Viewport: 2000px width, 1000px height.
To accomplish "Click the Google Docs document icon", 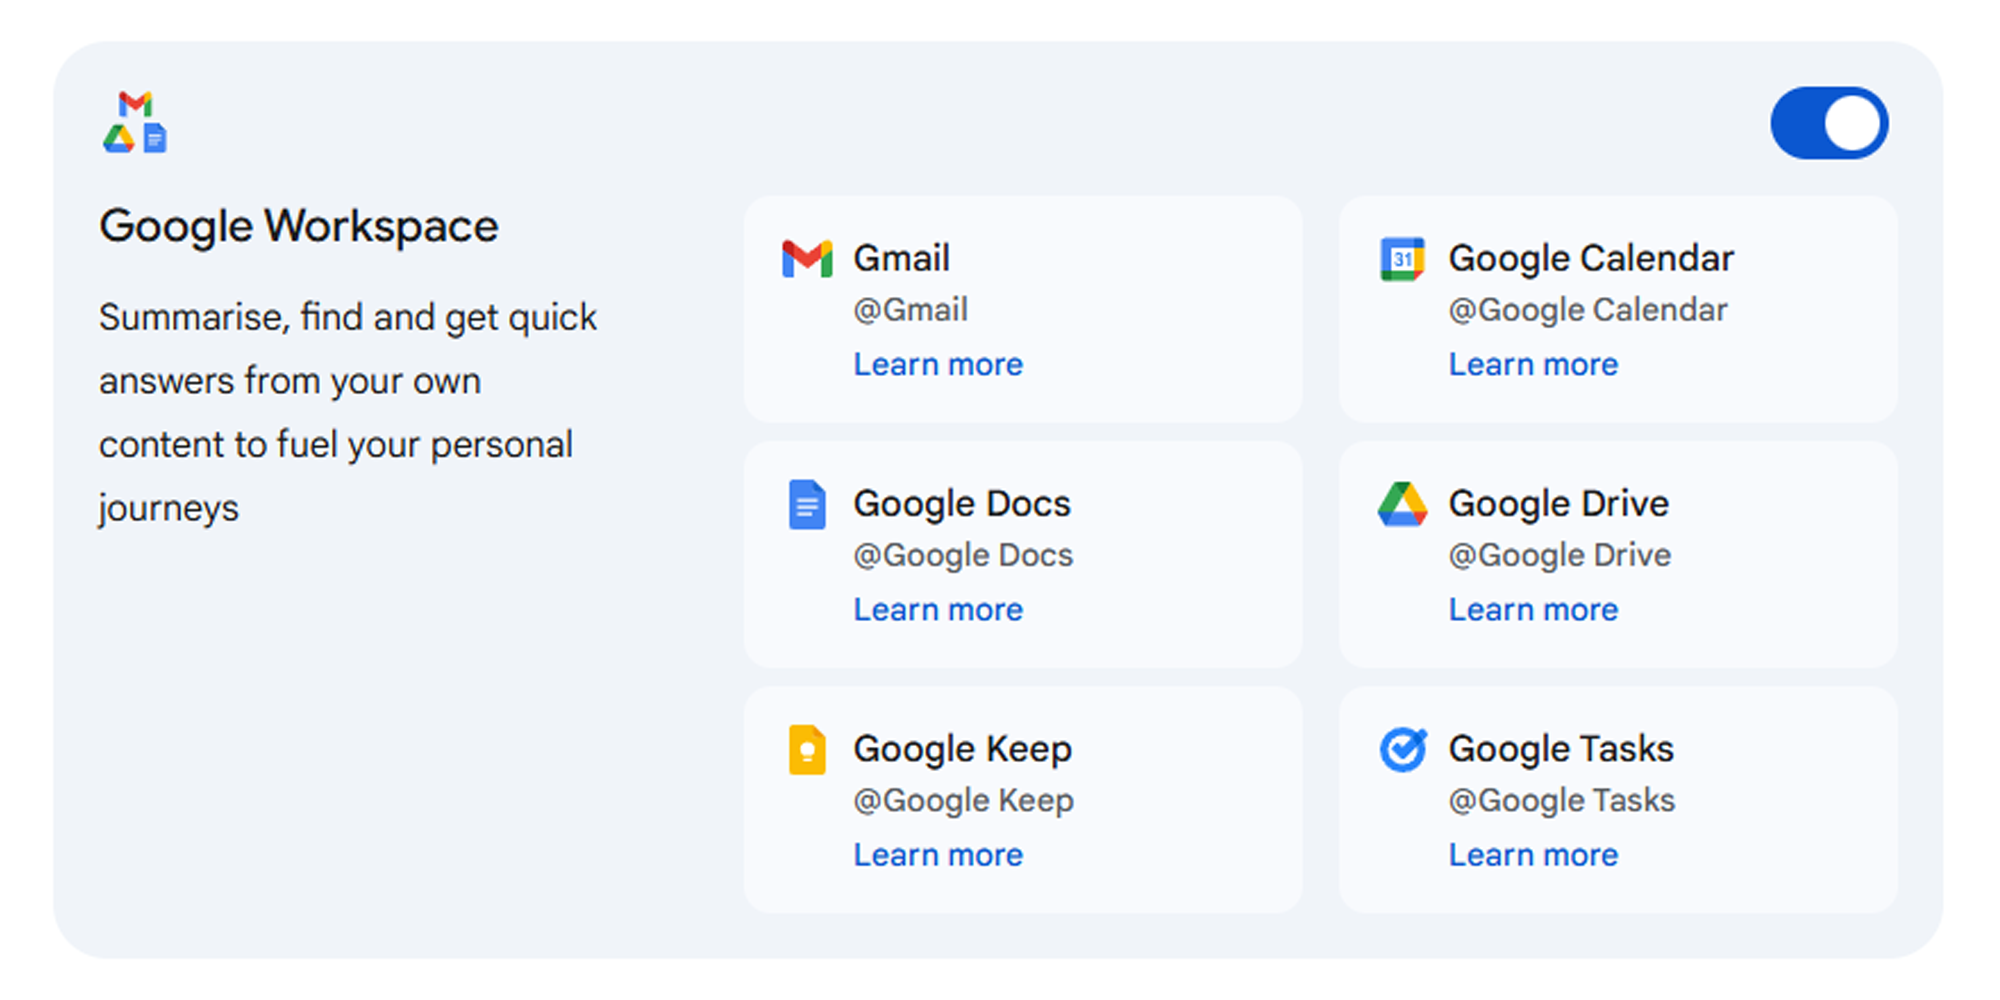I will [x=807, y=504].
